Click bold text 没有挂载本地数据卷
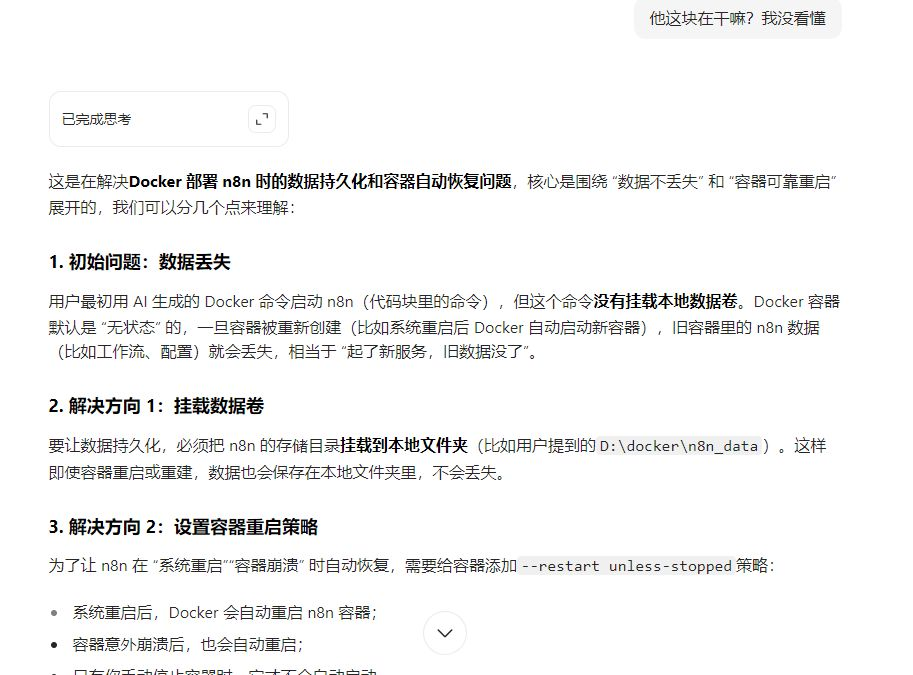Image resolution: width=913 pixels, height=675 pixels. 666,302
